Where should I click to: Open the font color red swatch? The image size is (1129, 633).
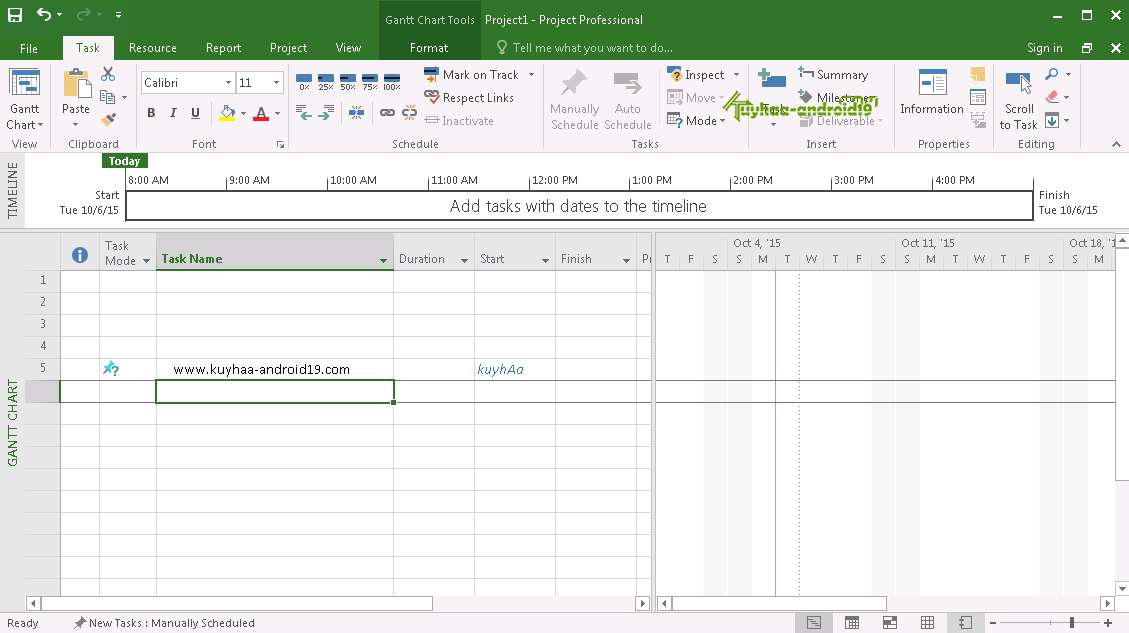(261, 113)
